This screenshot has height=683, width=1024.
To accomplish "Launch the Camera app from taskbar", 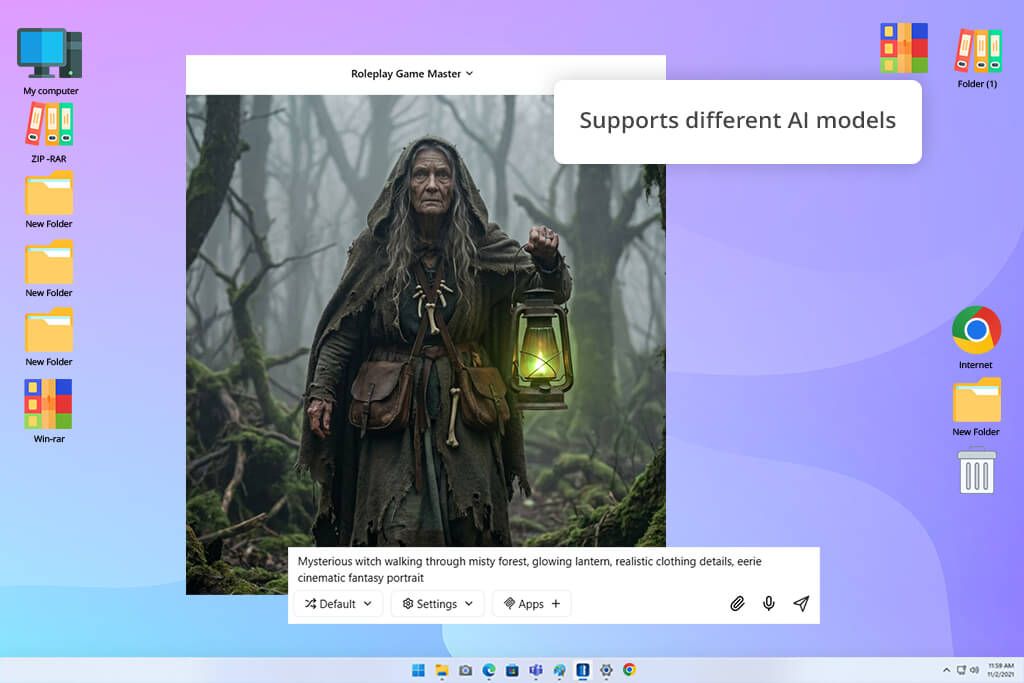I will pos(466,670).
